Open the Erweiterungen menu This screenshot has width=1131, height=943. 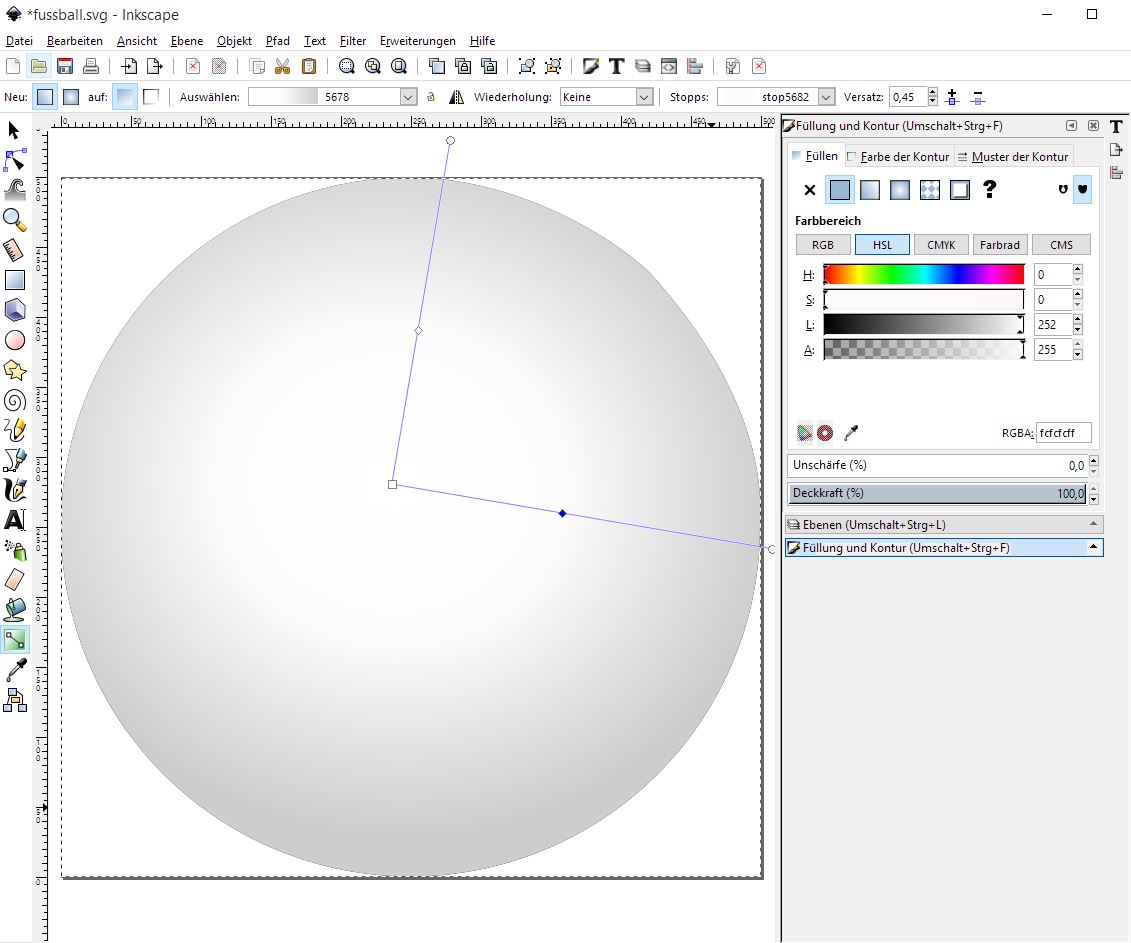(417, 41)
